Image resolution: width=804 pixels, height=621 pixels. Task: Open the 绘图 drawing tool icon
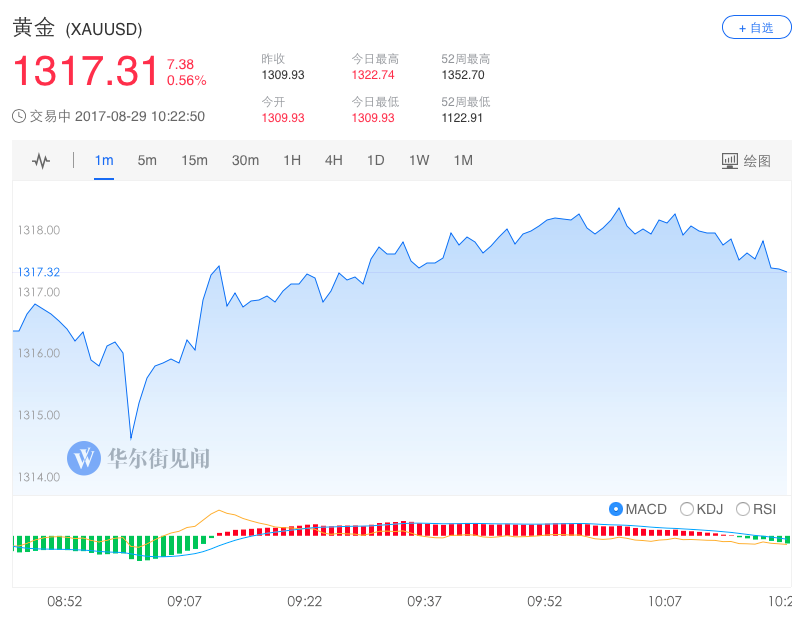730,161
